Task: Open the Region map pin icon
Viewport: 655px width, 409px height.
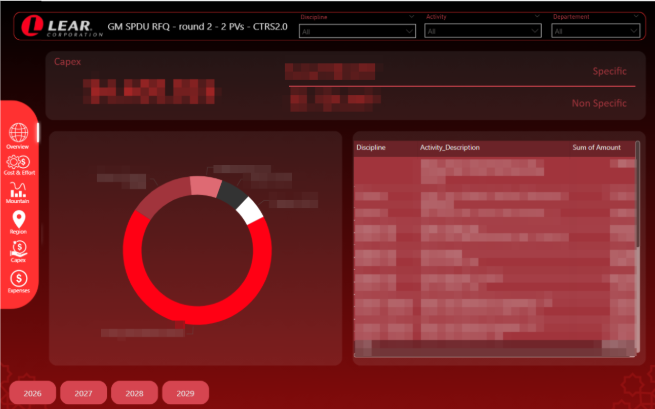Action: click(x=19, y=219)
